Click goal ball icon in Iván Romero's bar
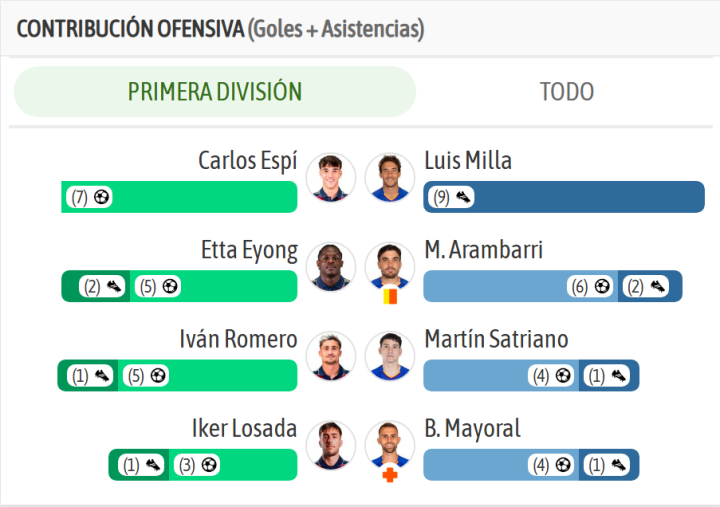This screenshot has width=720, height=507. (x=158, y=376)
